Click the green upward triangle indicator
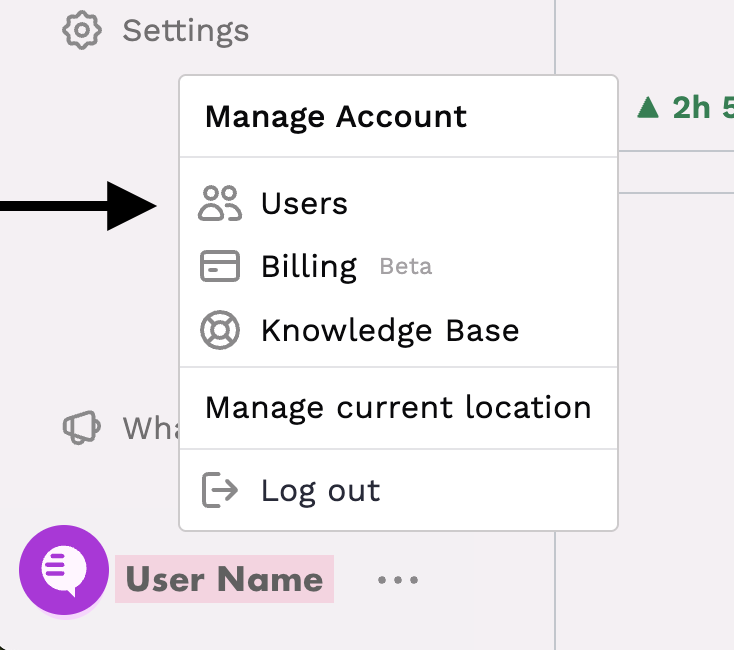734x650 pixels. point(648,107)
